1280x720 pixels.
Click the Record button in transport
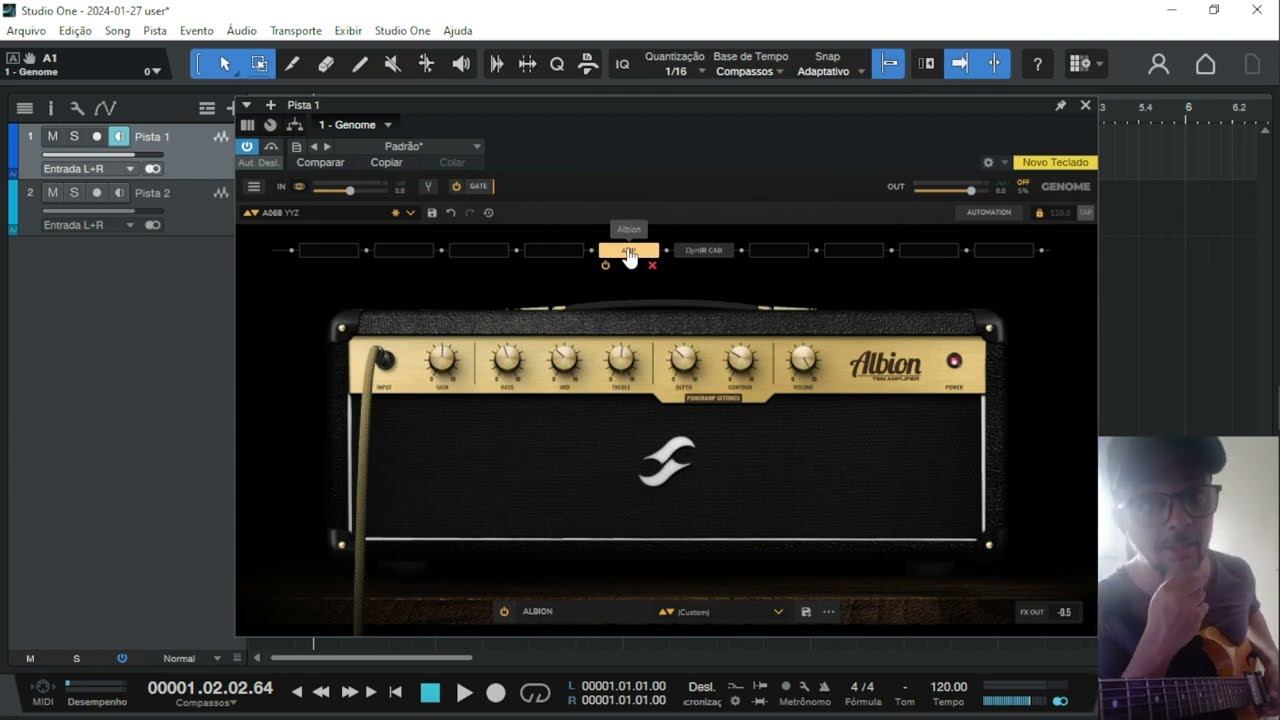496,693
